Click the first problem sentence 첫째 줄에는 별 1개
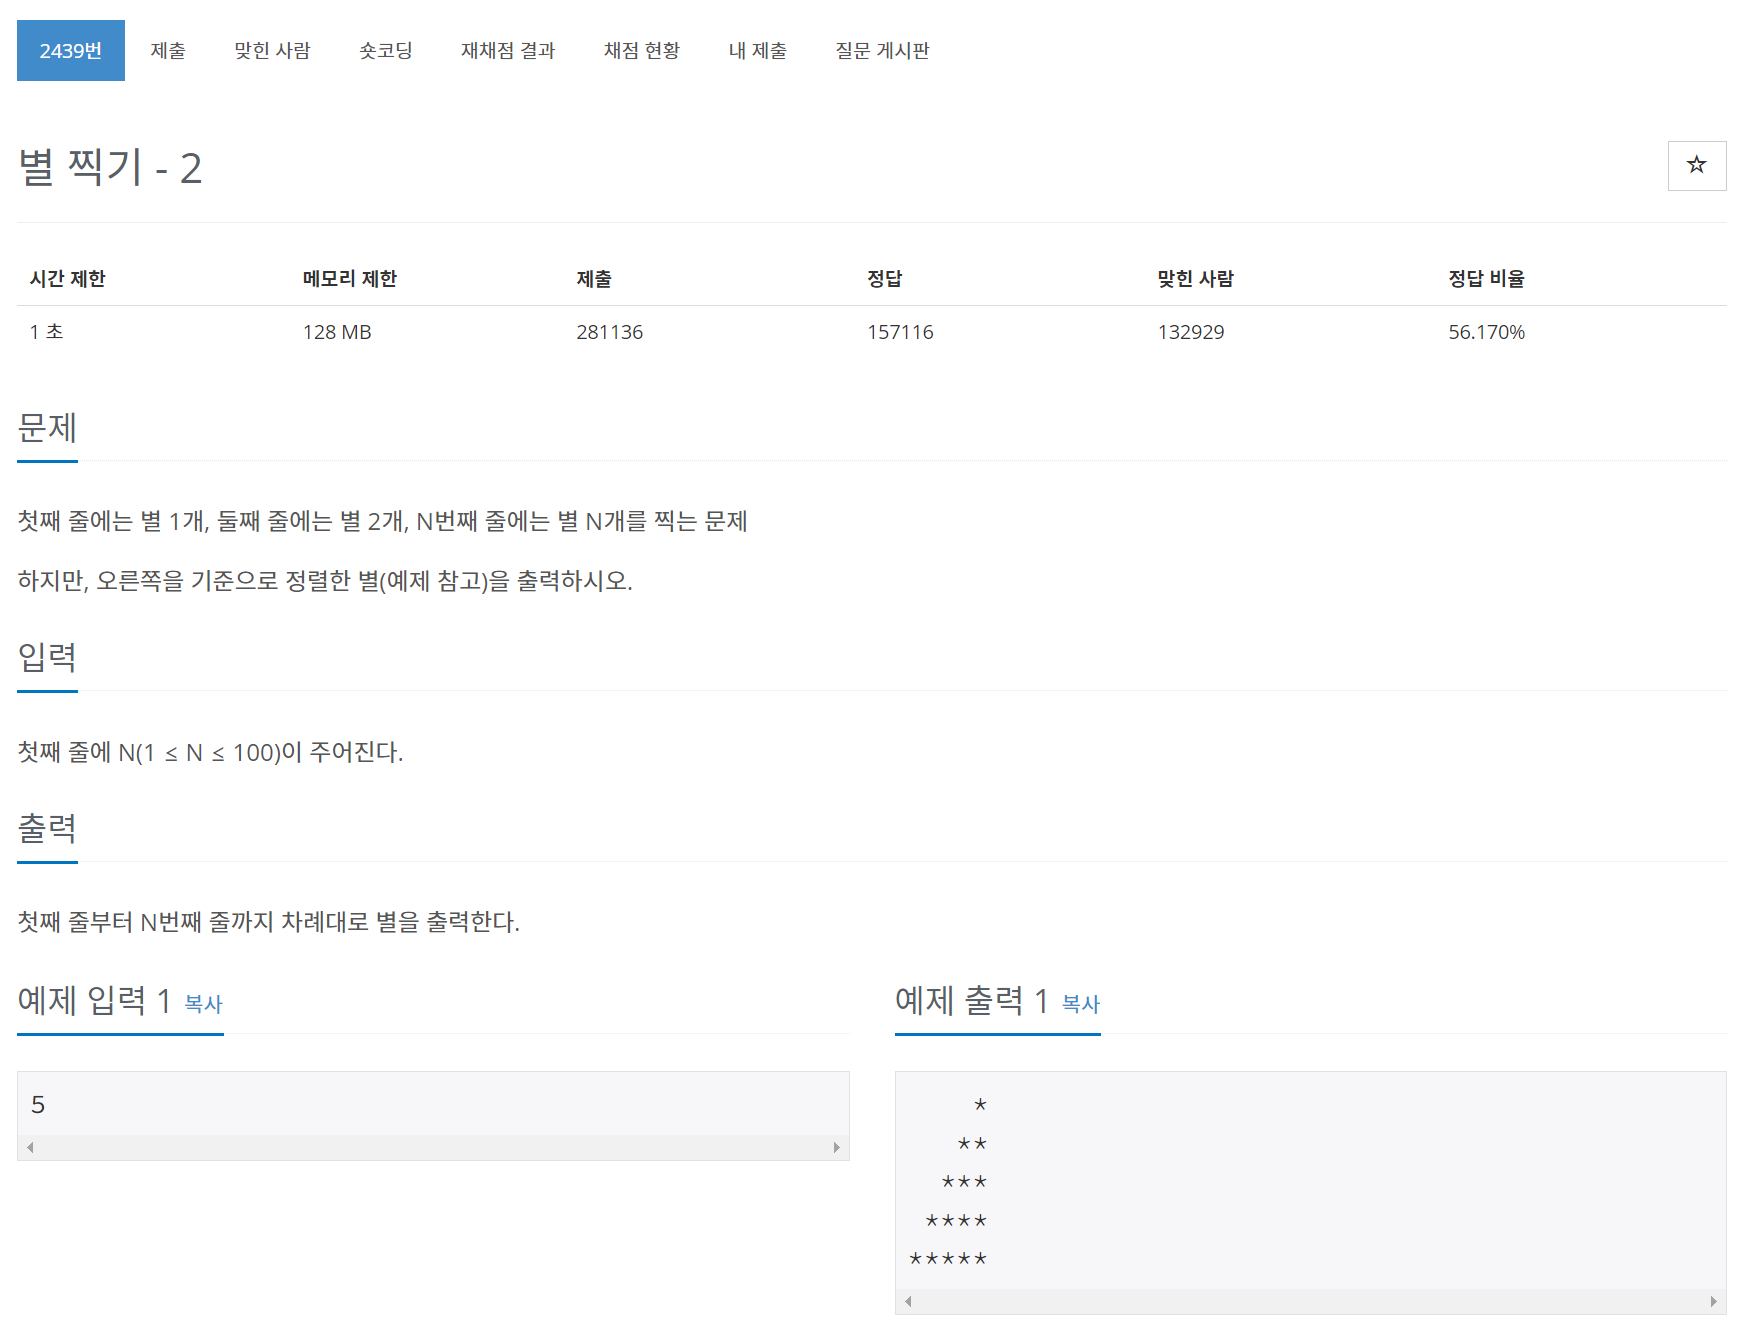 coord(383,521)
